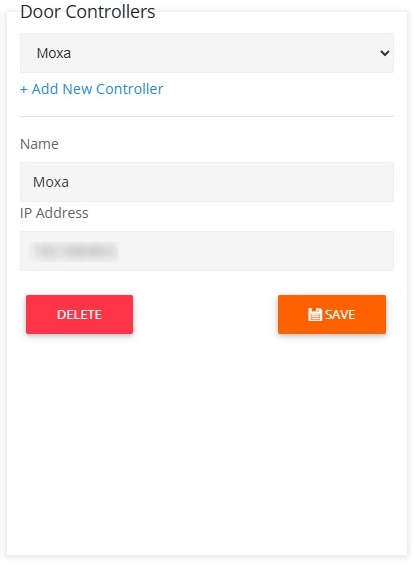Click the blurred IP address value
Viewport: 414px width, 566px height.
(x=74, y=251)
